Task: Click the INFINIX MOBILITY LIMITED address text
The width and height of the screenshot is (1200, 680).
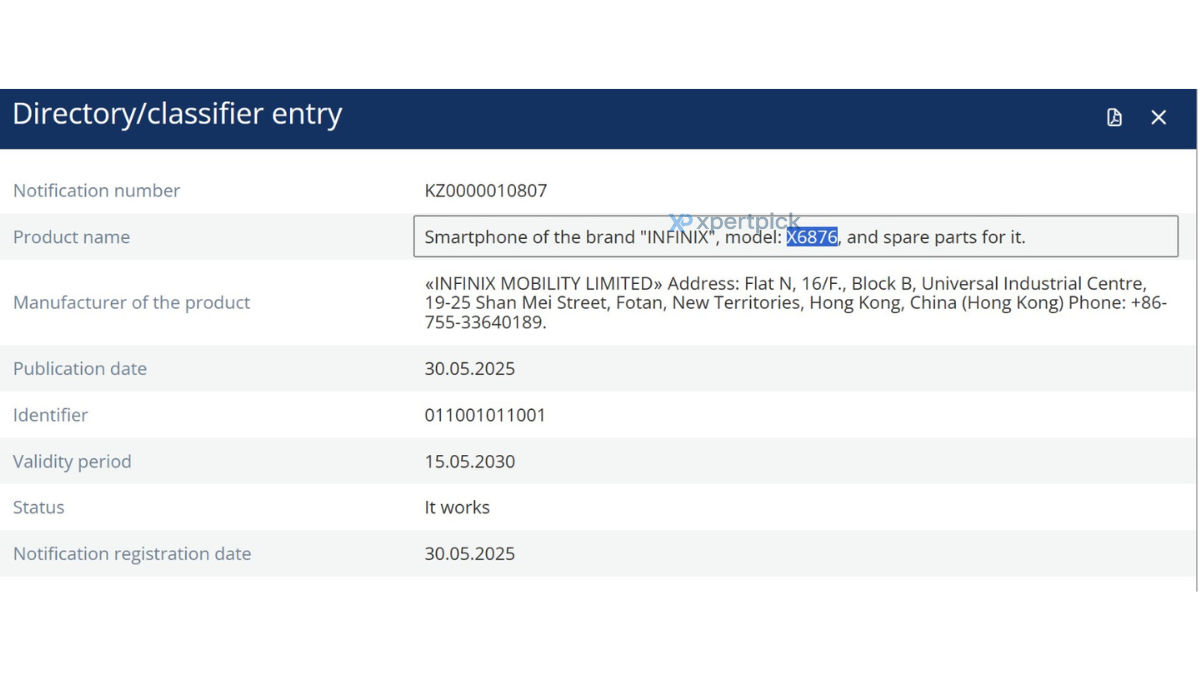Action: pyautogui.click(x=796, y=303)
